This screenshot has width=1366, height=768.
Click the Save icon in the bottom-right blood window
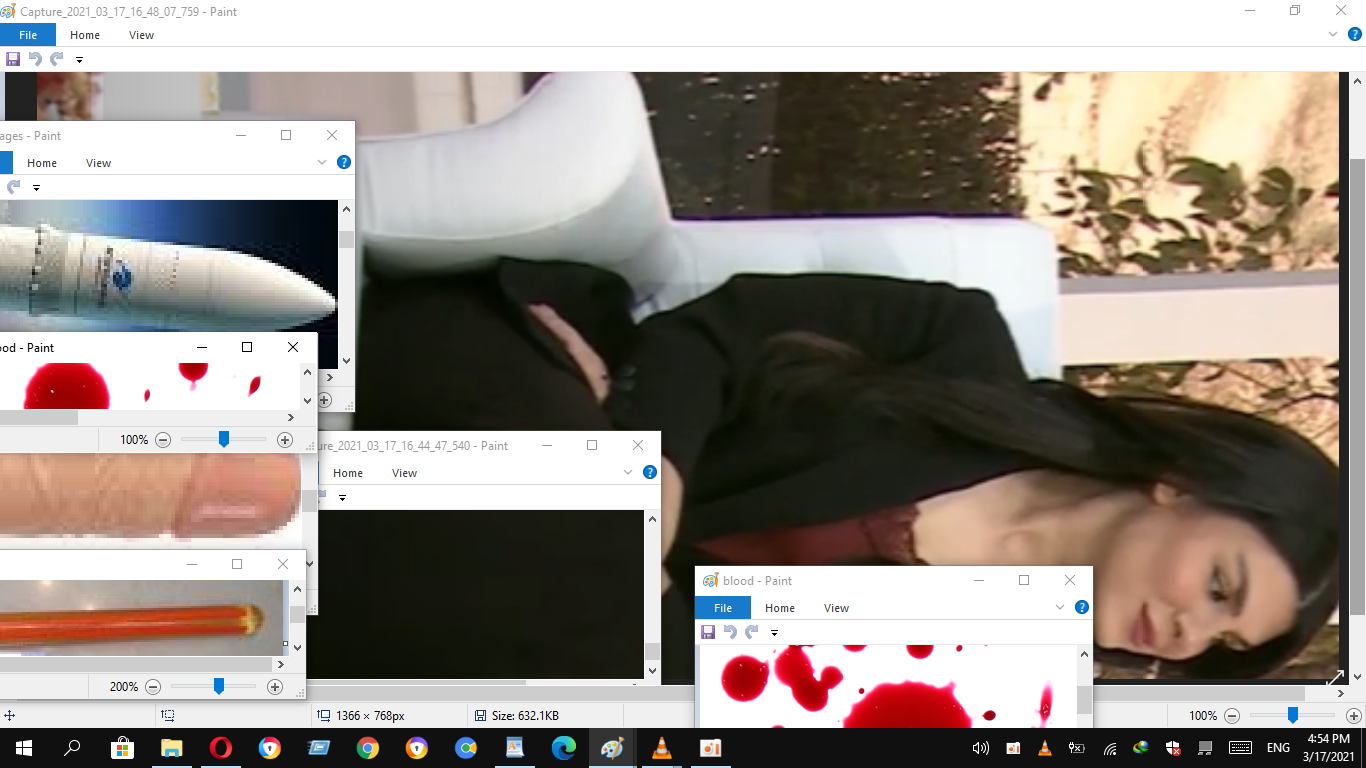coord(708,632)
